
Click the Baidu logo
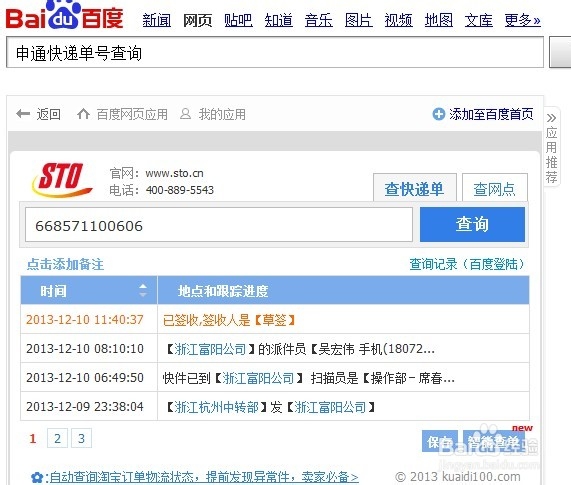pyautogui.click(x=65, y=15)
